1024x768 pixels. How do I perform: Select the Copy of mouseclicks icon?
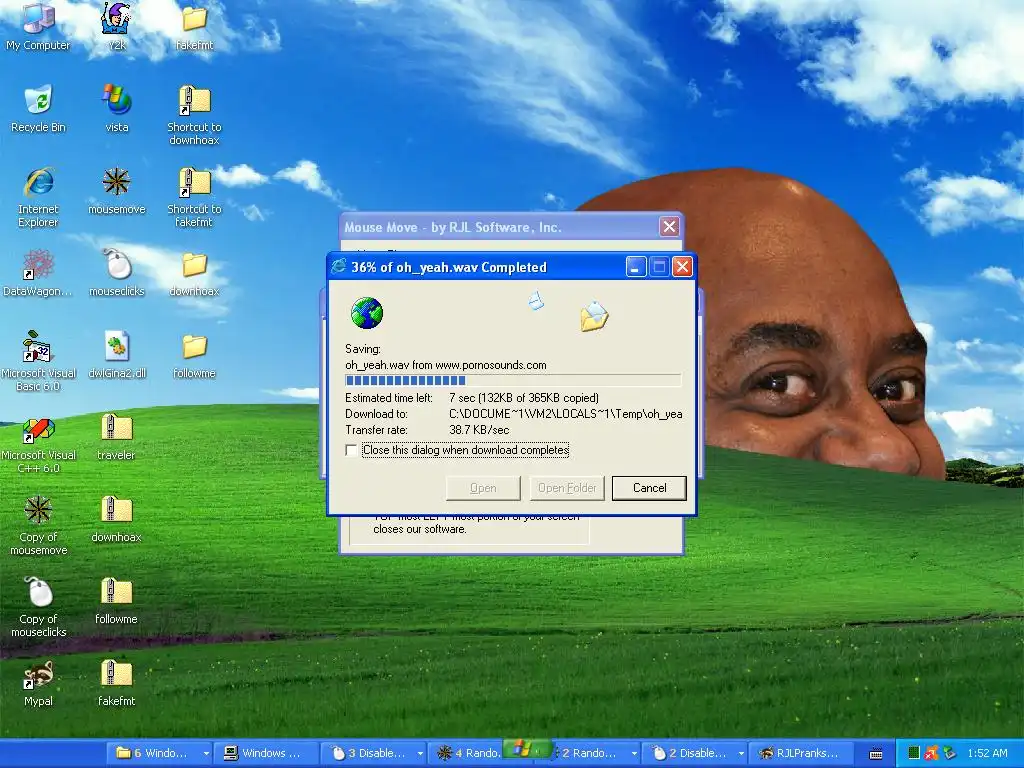(38, 607)
